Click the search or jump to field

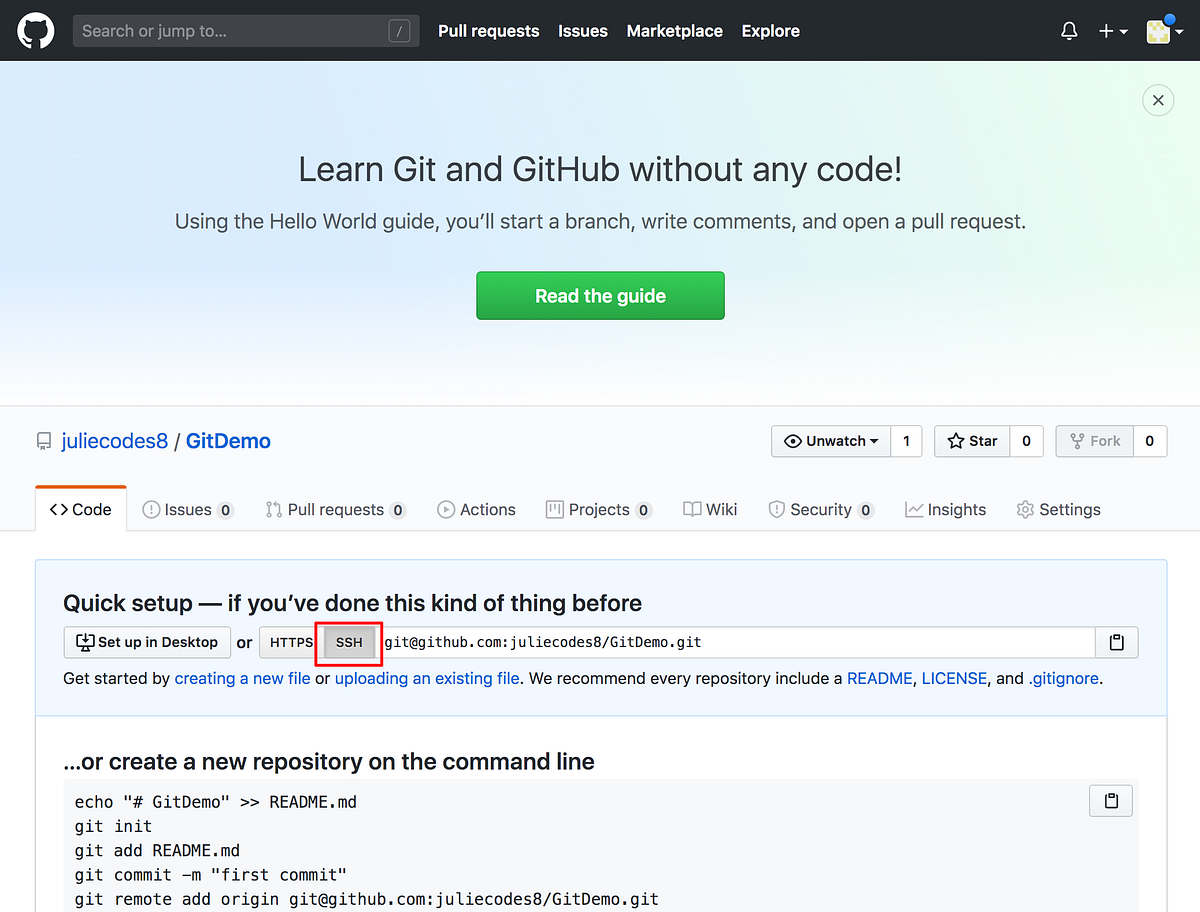(246, 31)
